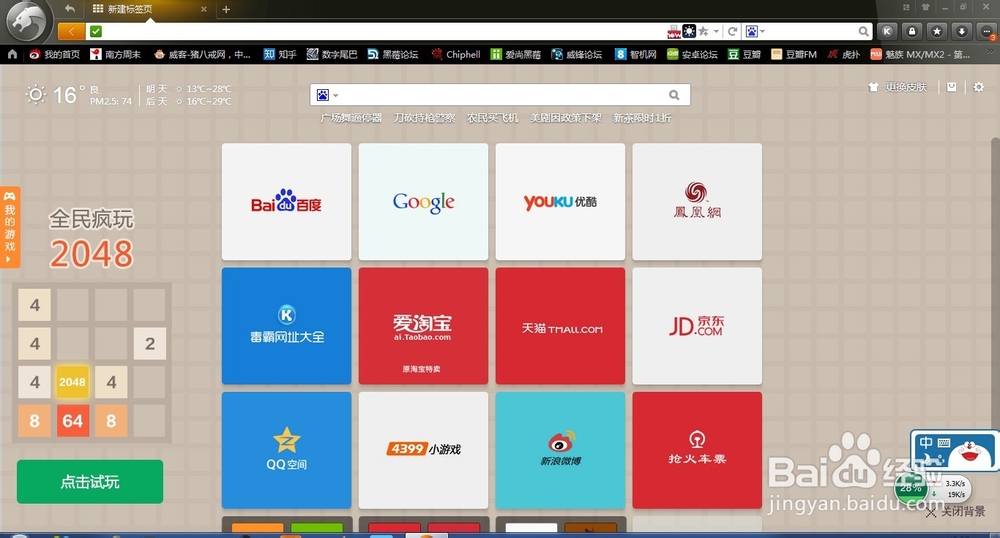The height and width of the screenshot is (538, 1000).
Task: Click the cheetah browser logo menu
Action: pyautogui.click(x=27, y=20)
